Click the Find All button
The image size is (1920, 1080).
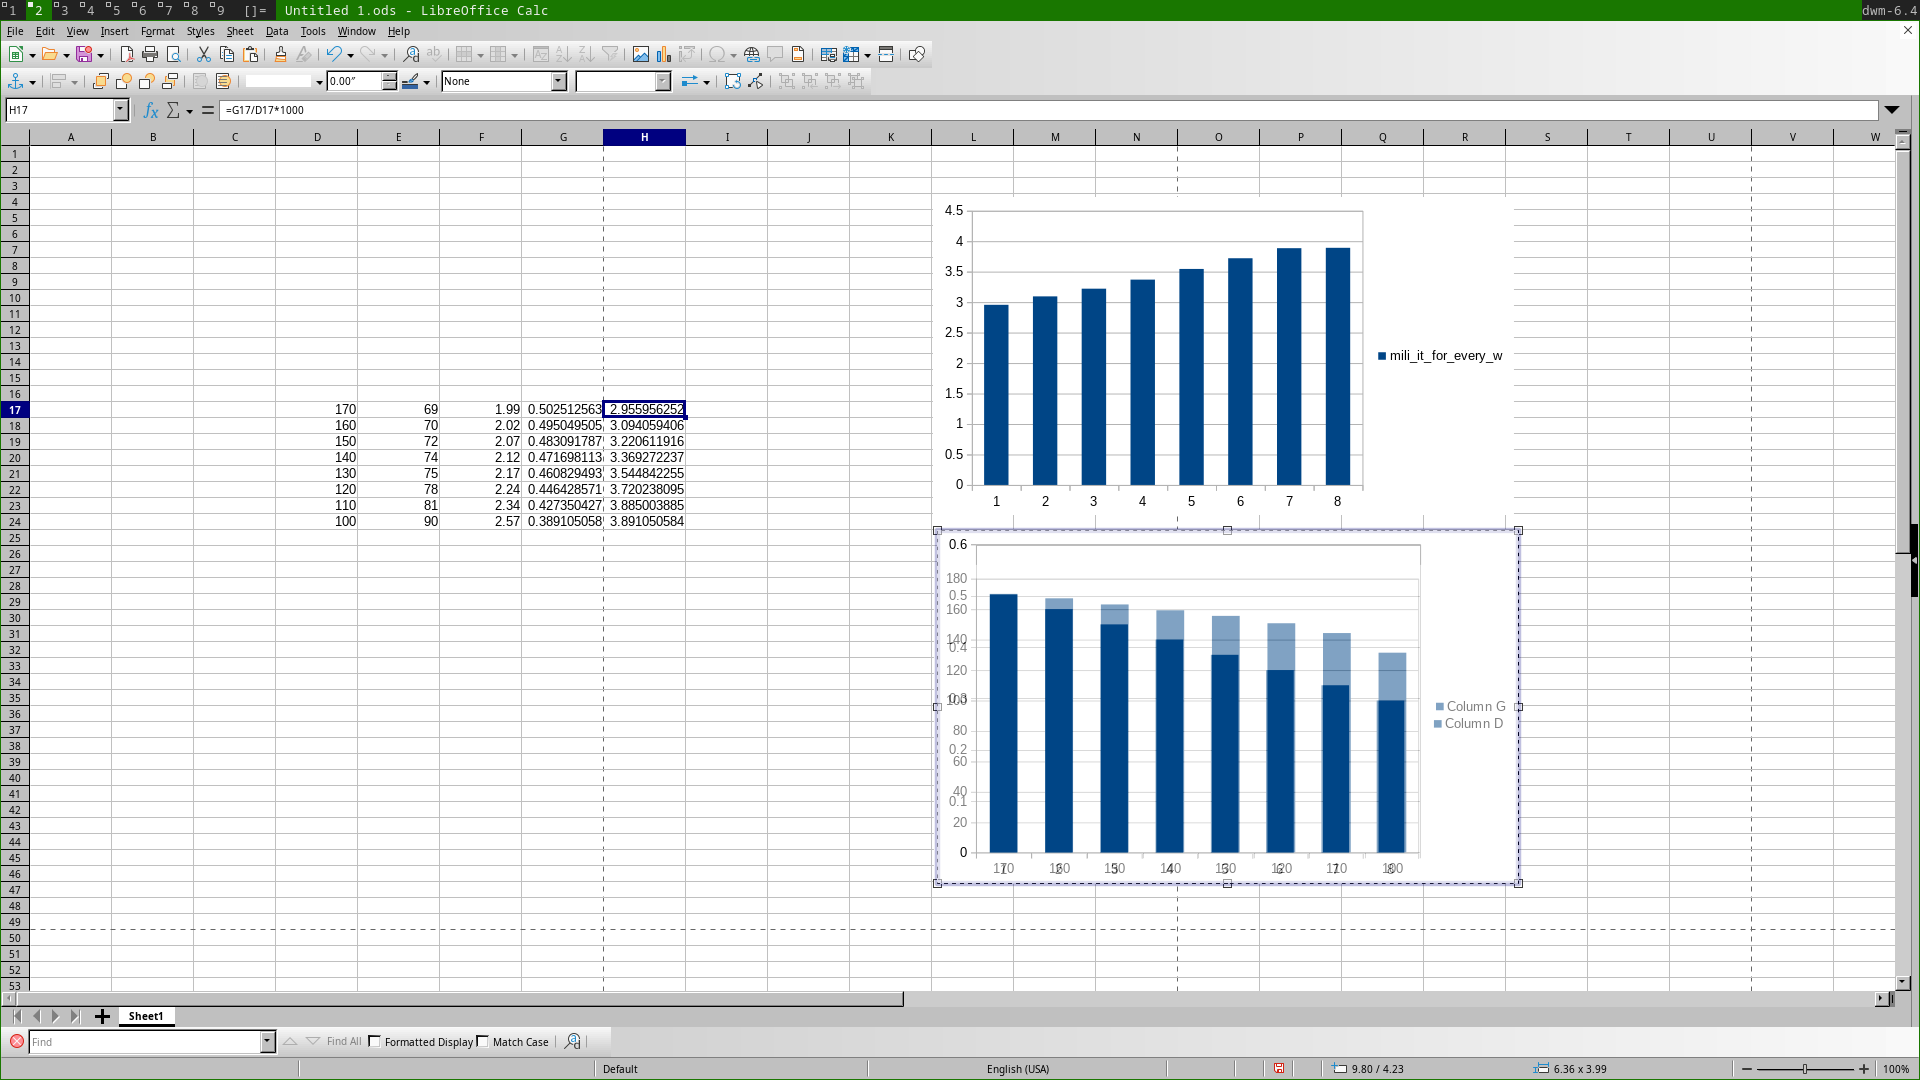tap(344, 1041)
